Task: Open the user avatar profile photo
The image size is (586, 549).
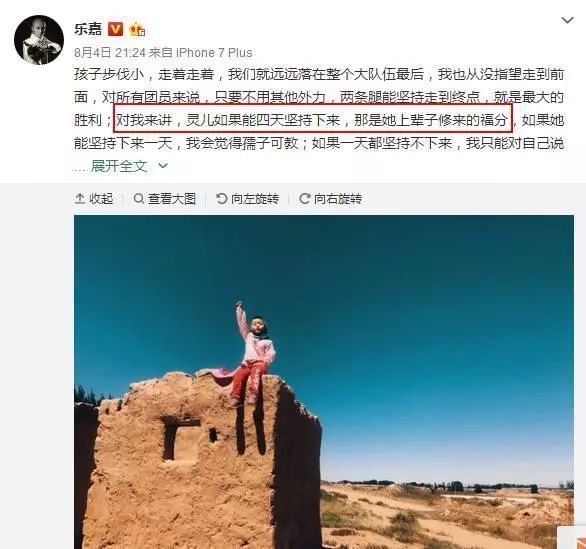Action: point(39,40)
